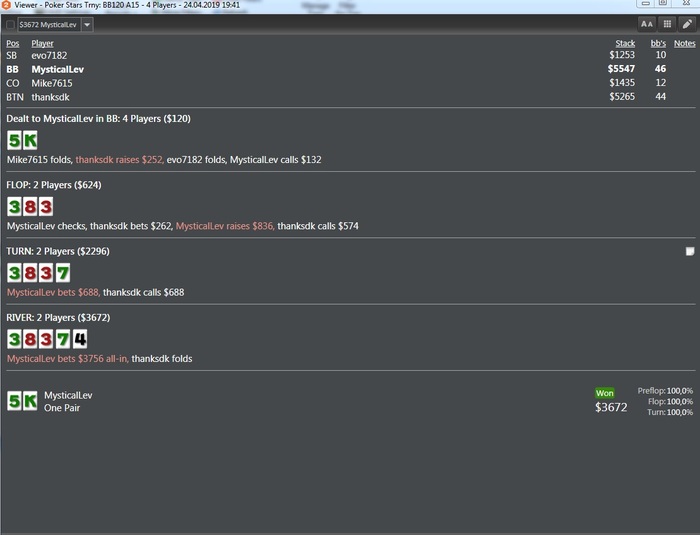Click the green Won badge
This screenshot has height=535, width=700.
click(x=604, y=393)
